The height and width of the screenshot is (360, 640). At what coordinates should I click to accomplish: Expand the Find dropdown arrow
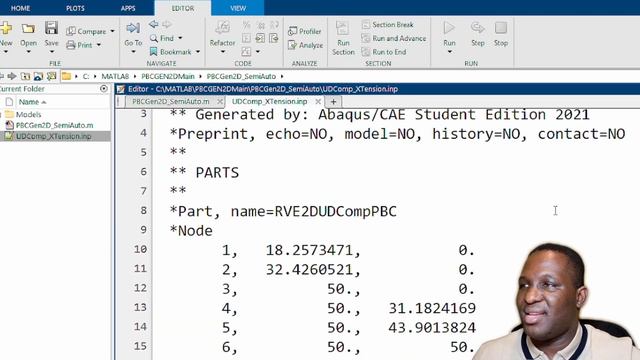tap(180, 38)
